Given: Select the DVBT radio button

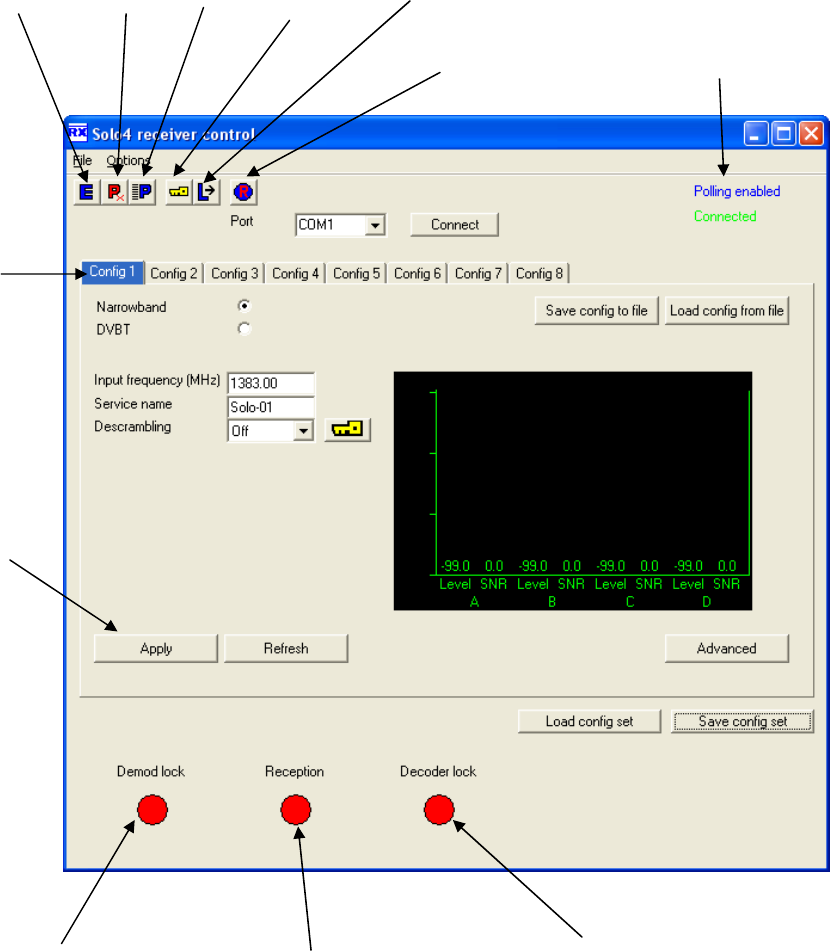Looking at the screenshot, I should pyautogui.click(x=244, y=329).
